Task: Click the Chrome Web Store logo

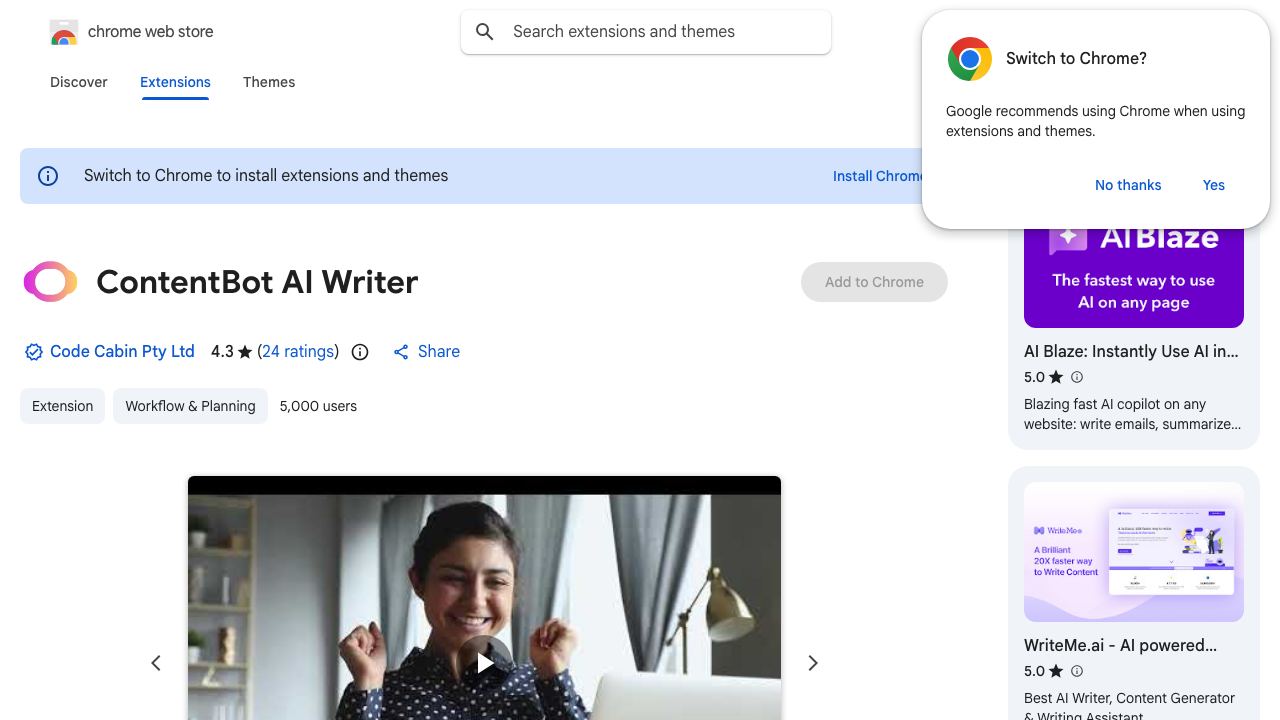Action: pos(64,32)
